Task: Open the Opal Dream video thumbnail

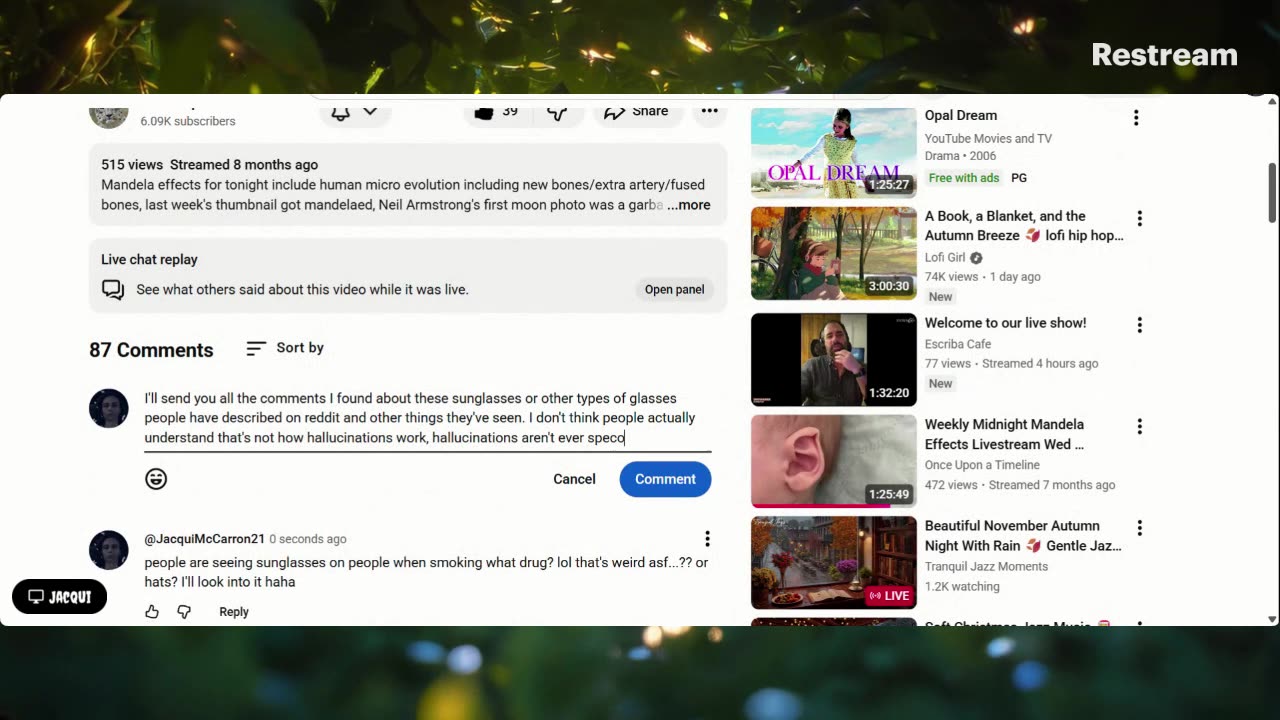Action: pyautogui.click(x=834, y=153)
